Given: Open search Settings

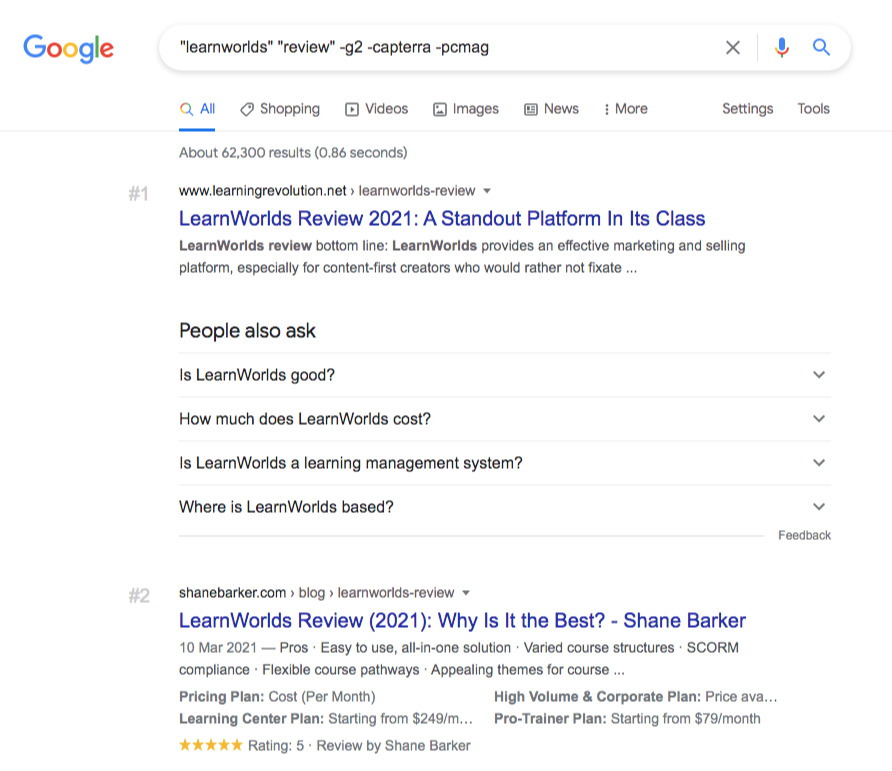Looking at the screenshot, I should (x=748, y=109).
